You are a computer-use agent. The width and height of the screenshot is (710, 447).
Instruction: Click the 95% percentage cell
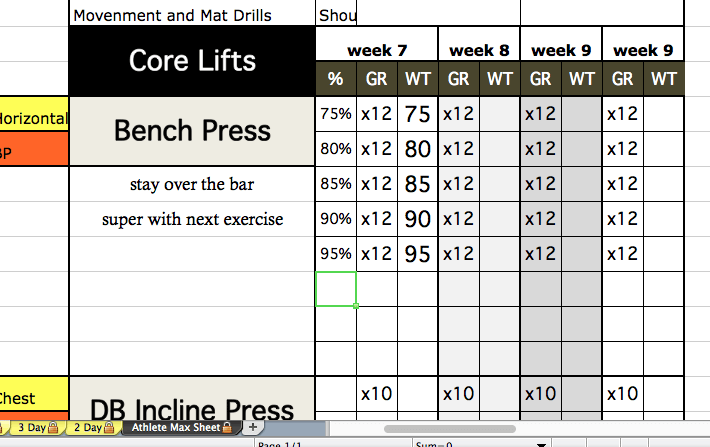pyautogui.click(x=336, y=254)
